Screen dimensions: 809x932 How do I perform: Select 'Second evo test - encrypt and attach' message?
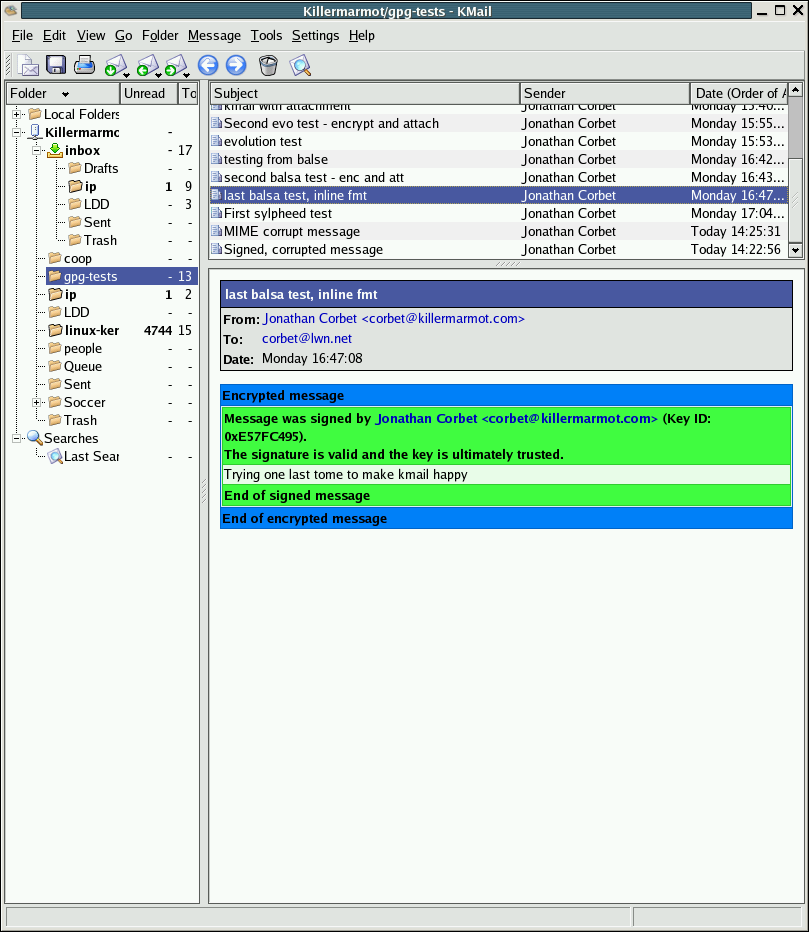pyautogui.click(x=499, y=124)
